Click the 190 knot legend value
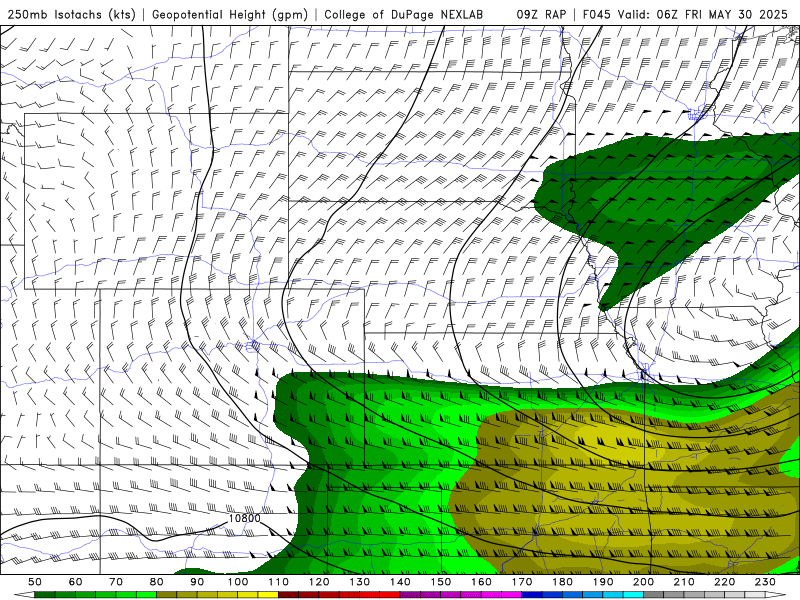Screen dimensions: 800x600 (x=603, y=582)
